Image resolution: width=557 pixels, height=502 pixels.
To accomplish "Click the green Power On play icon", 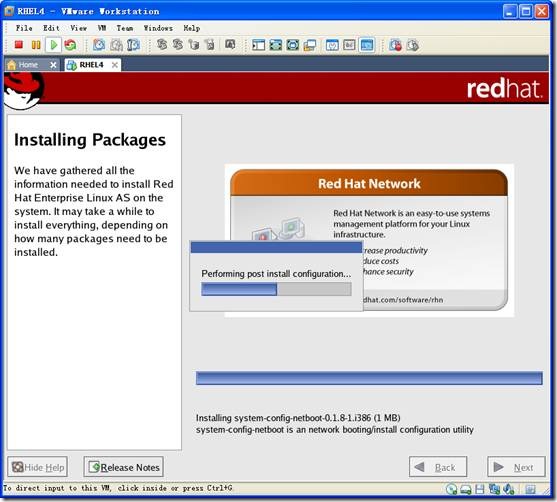I will point(54,45).
